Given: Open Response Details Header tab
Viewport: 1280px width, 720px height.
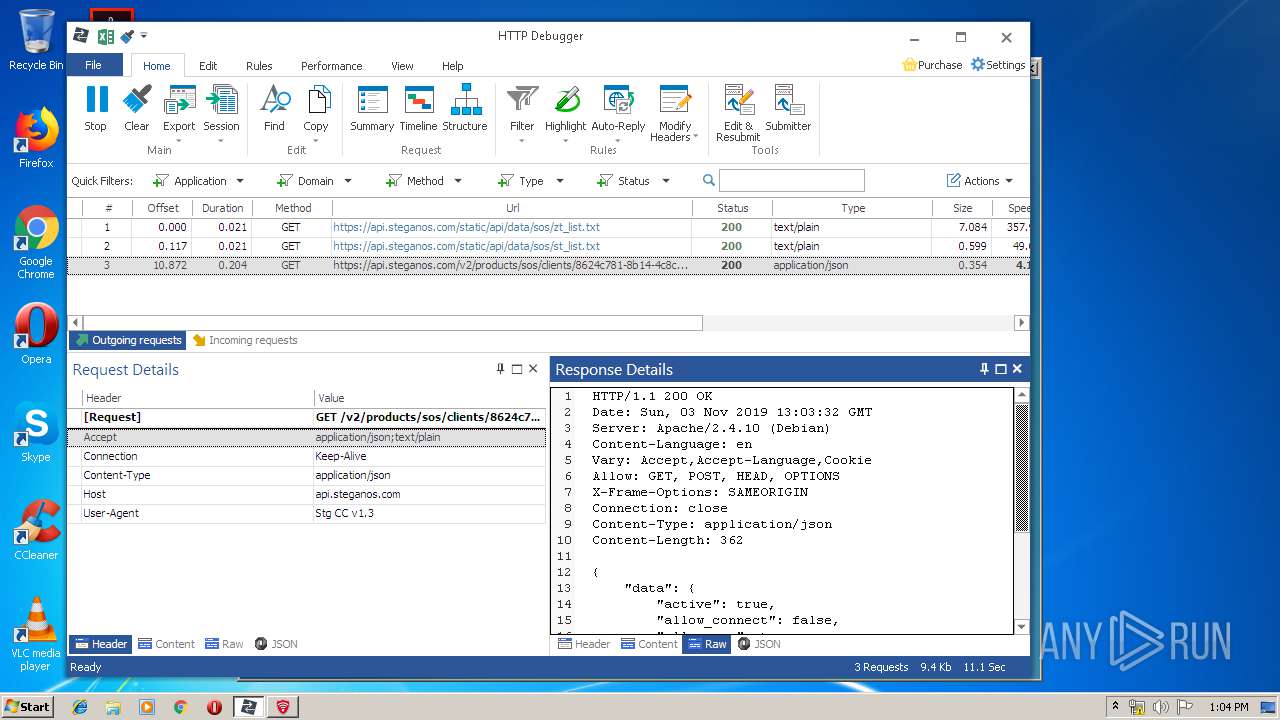Looking at the screenshot, I should 584,644.
